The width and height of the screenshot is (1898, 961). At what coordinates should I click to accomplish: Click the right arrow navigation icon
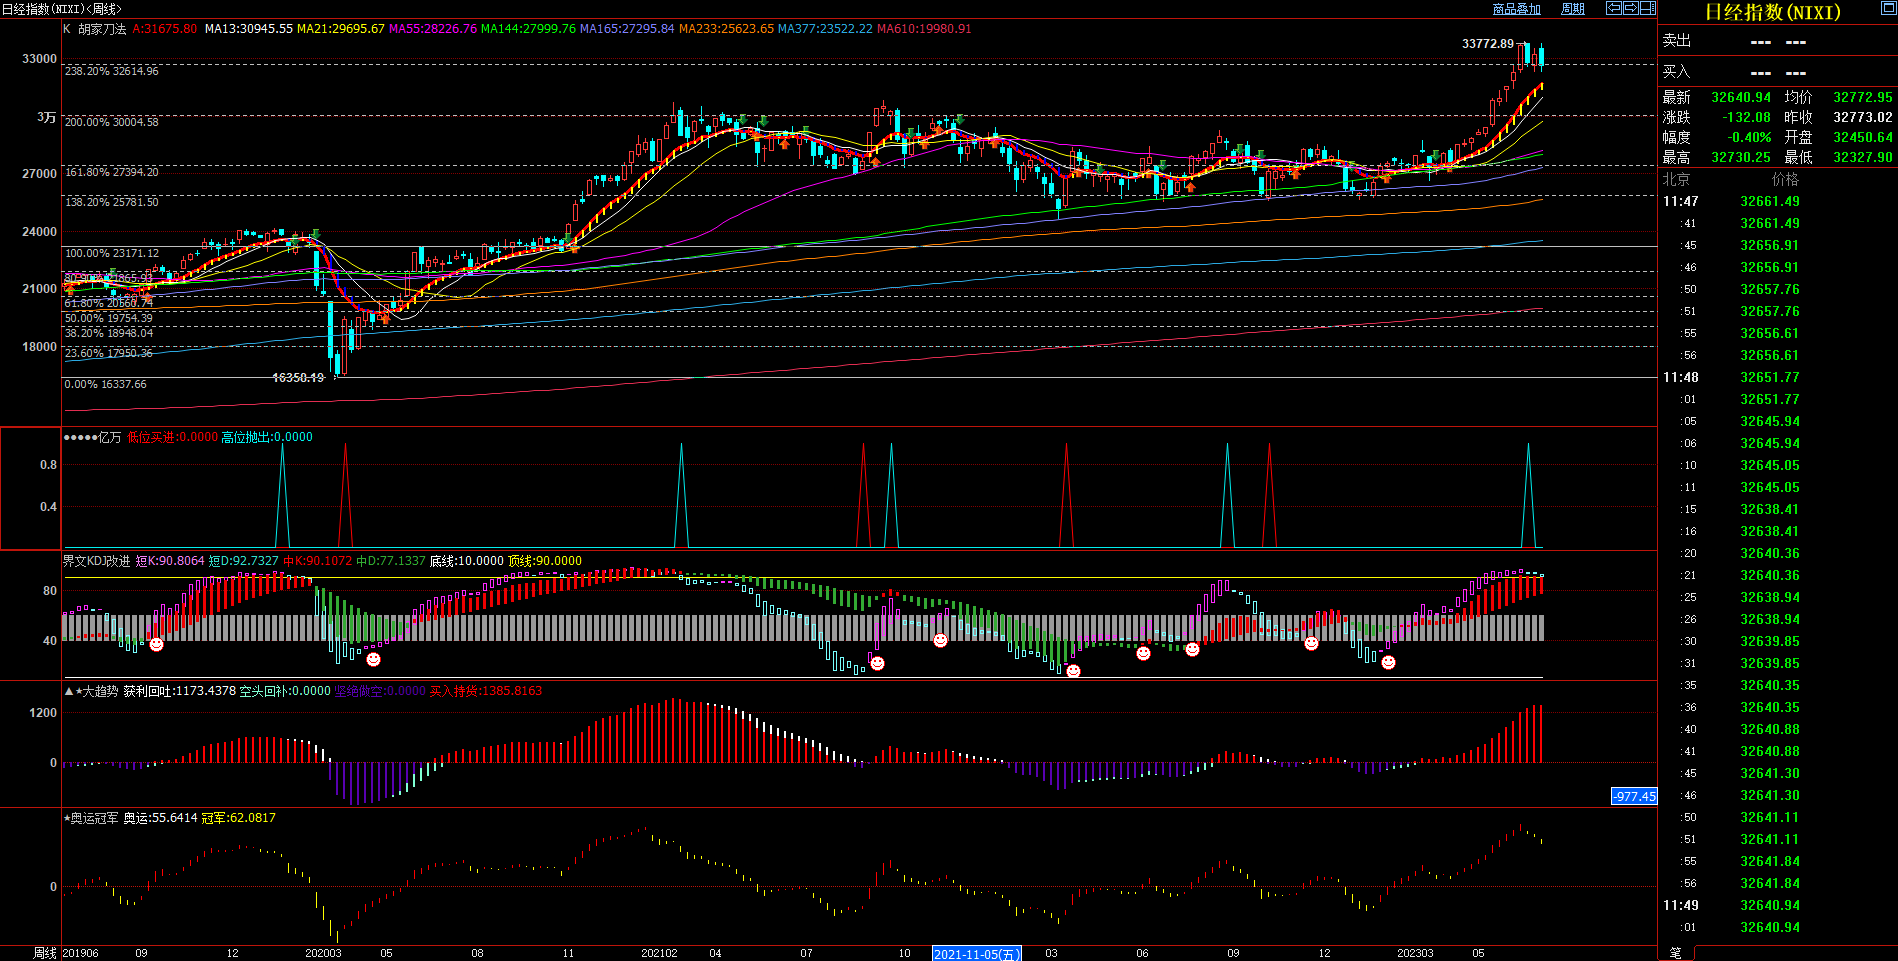[x=1630, y=8]
